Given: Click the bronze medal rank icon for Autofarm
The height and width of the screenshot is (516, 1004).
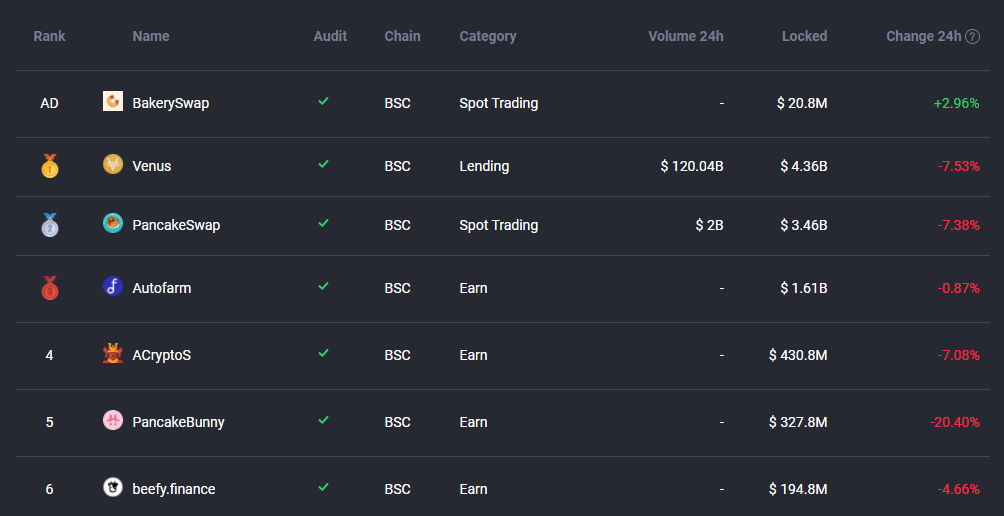Looking at the screenshot, I should [49, 288].
